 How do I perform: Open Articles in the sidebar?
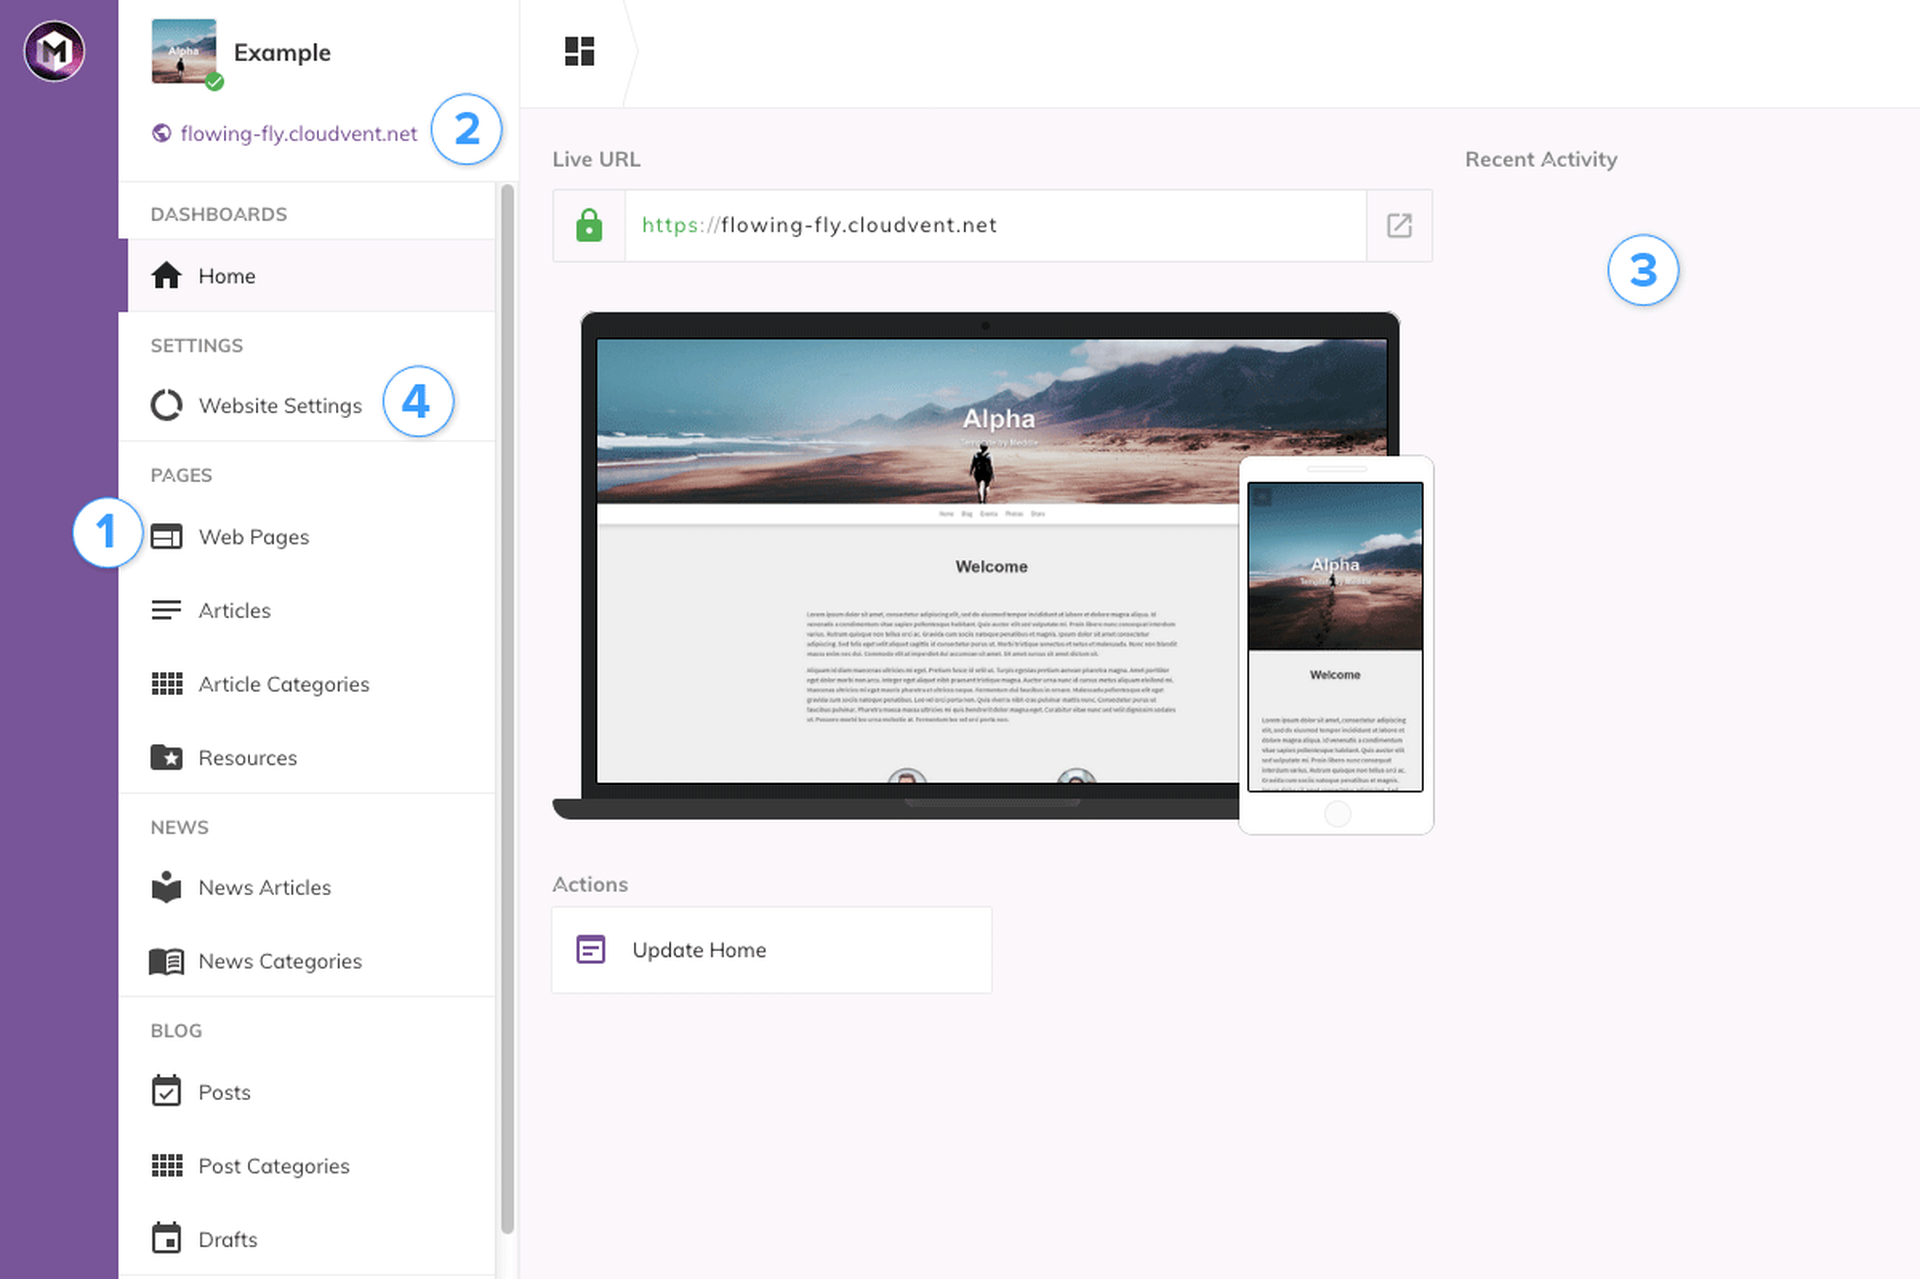click(234, 611)
